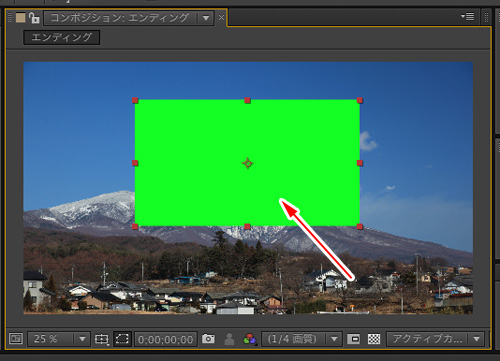Viewport: 500px width, 361px height.
Task: Click the エンディング breadcrumb button
Action: 61,37
